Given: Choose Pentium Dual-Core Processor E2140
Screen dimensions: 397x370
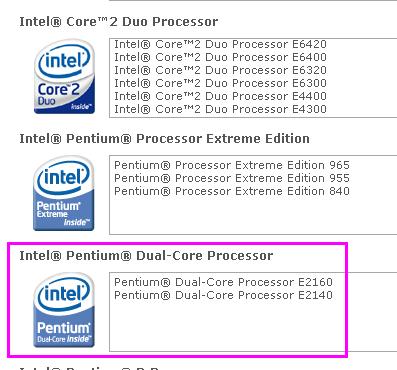Looking at the screenshot, I should point(223,295).
